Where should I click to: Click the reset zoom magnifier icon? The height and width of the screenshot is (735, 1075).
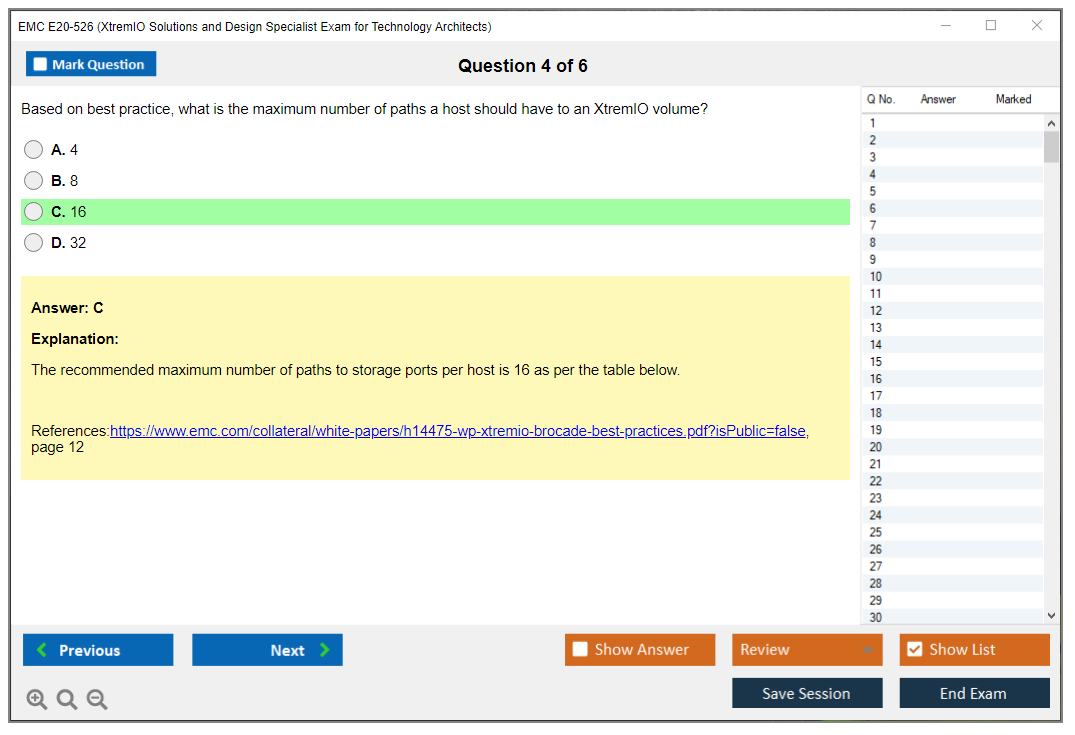pyautogui.click(x=67, y=700)
